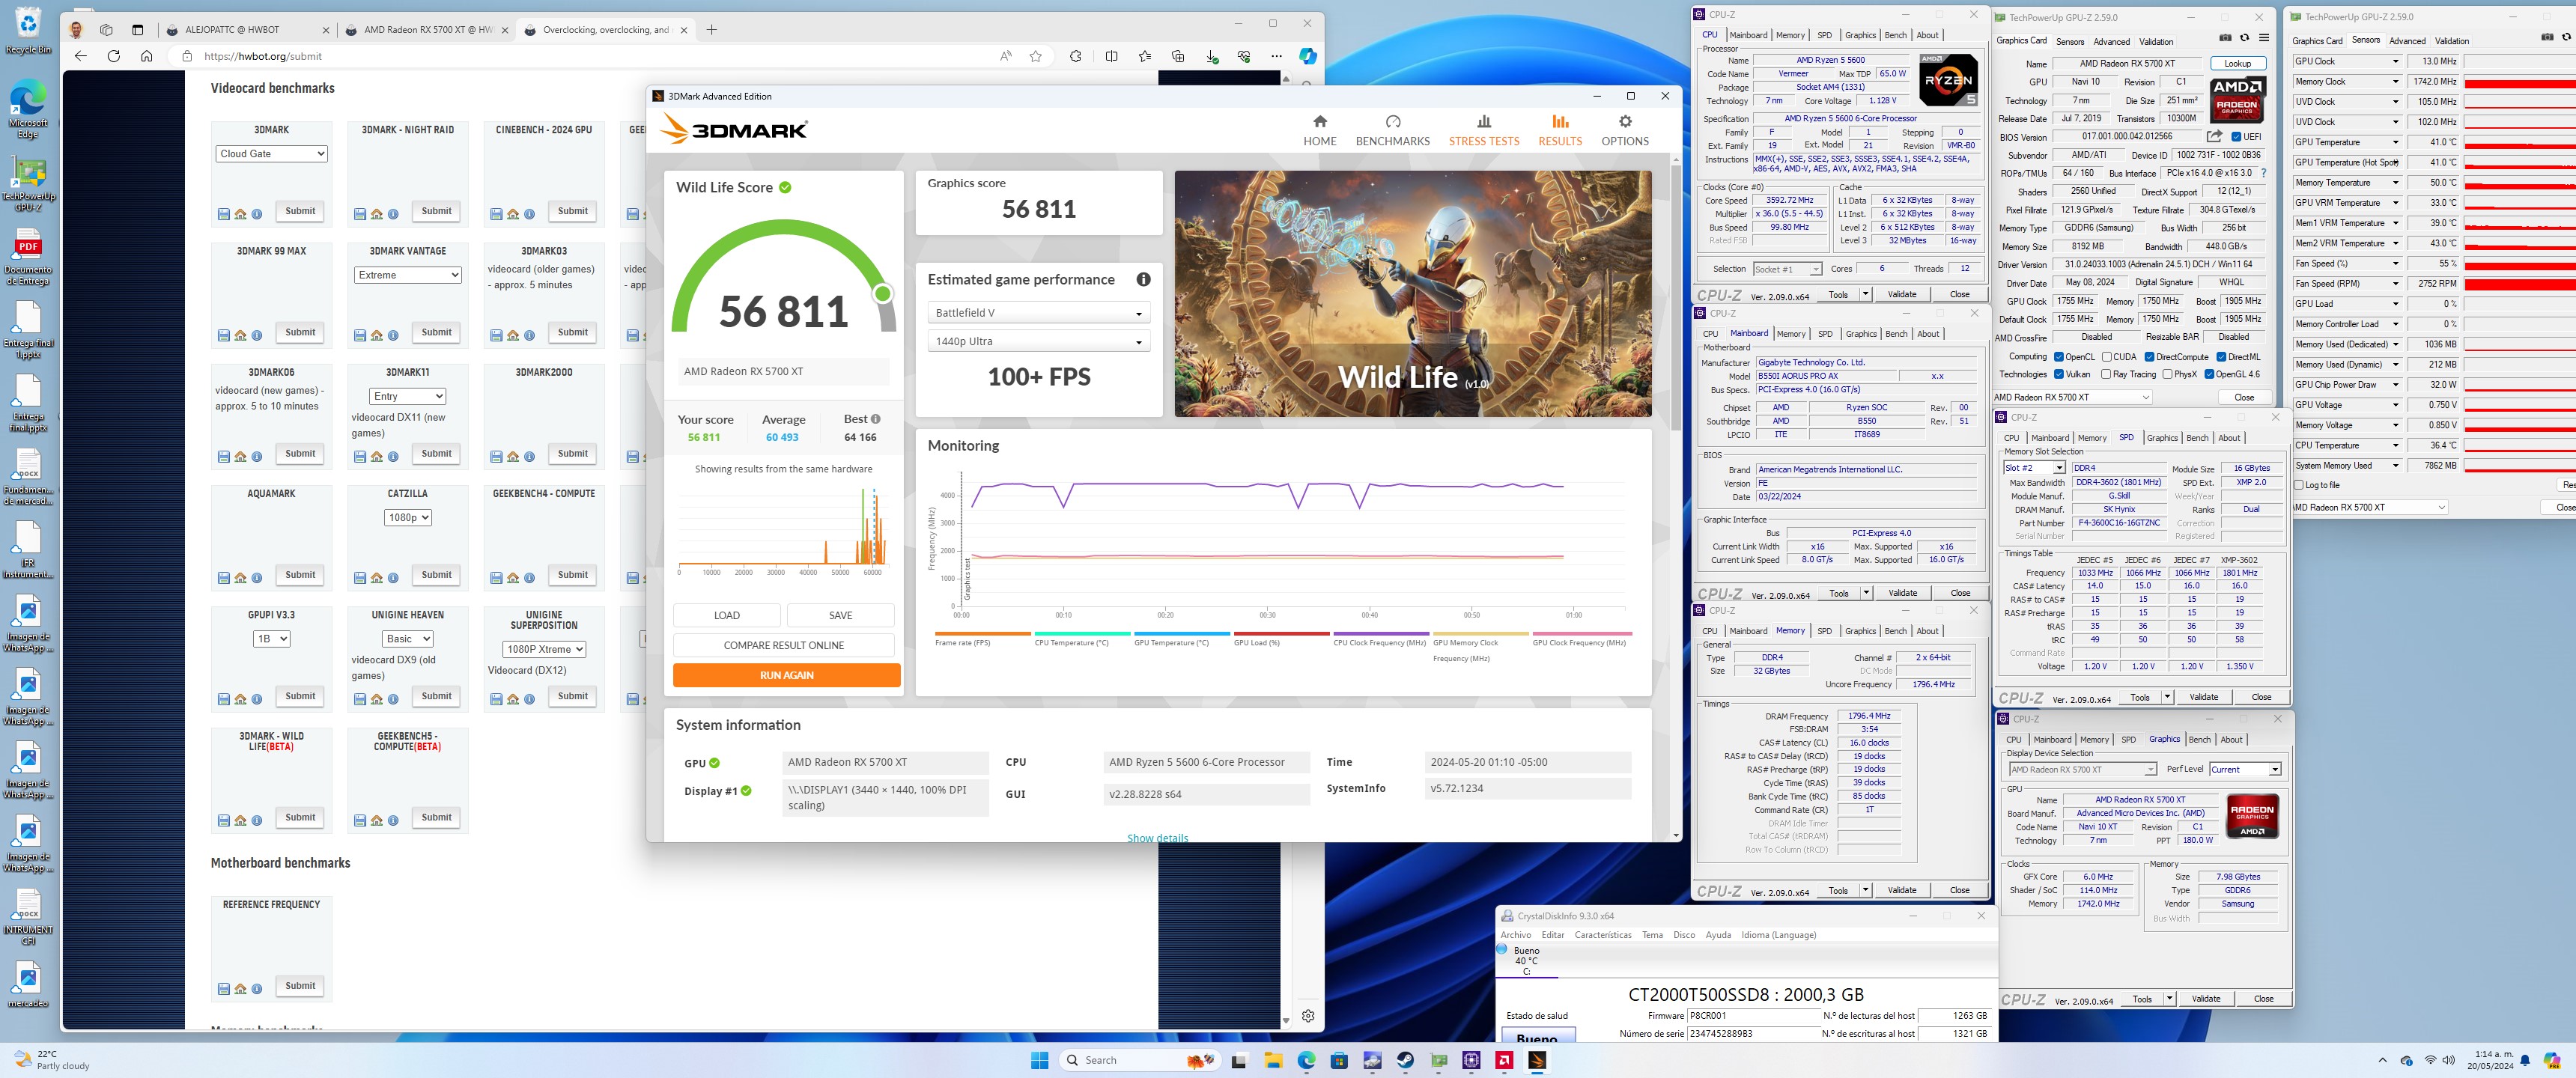Go to browser home page

147,56
